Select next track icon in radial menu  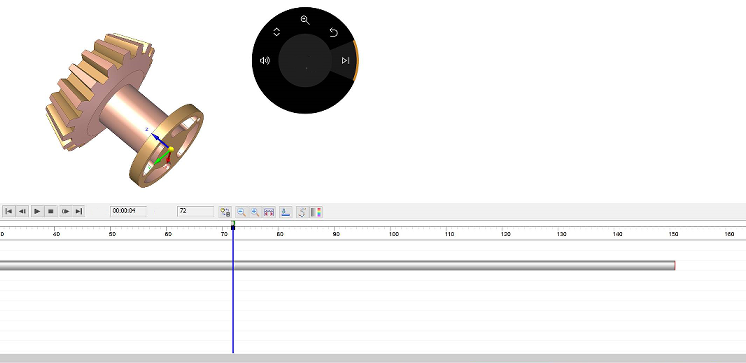[346, 60]
